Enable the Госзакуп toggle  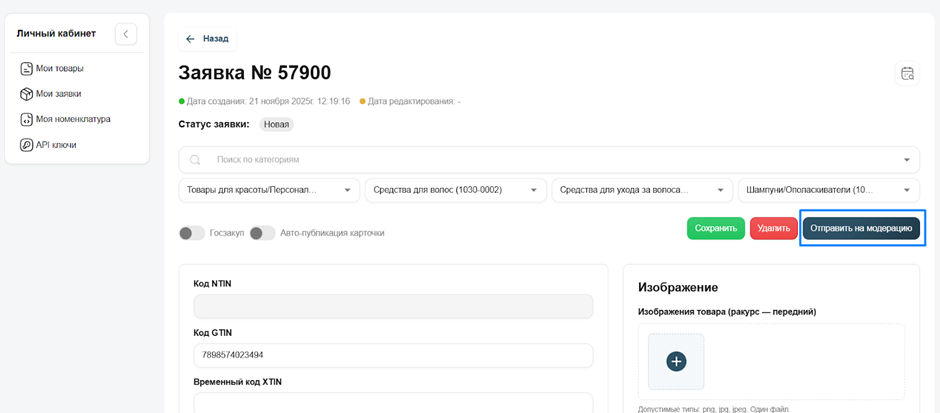[191, 233]
